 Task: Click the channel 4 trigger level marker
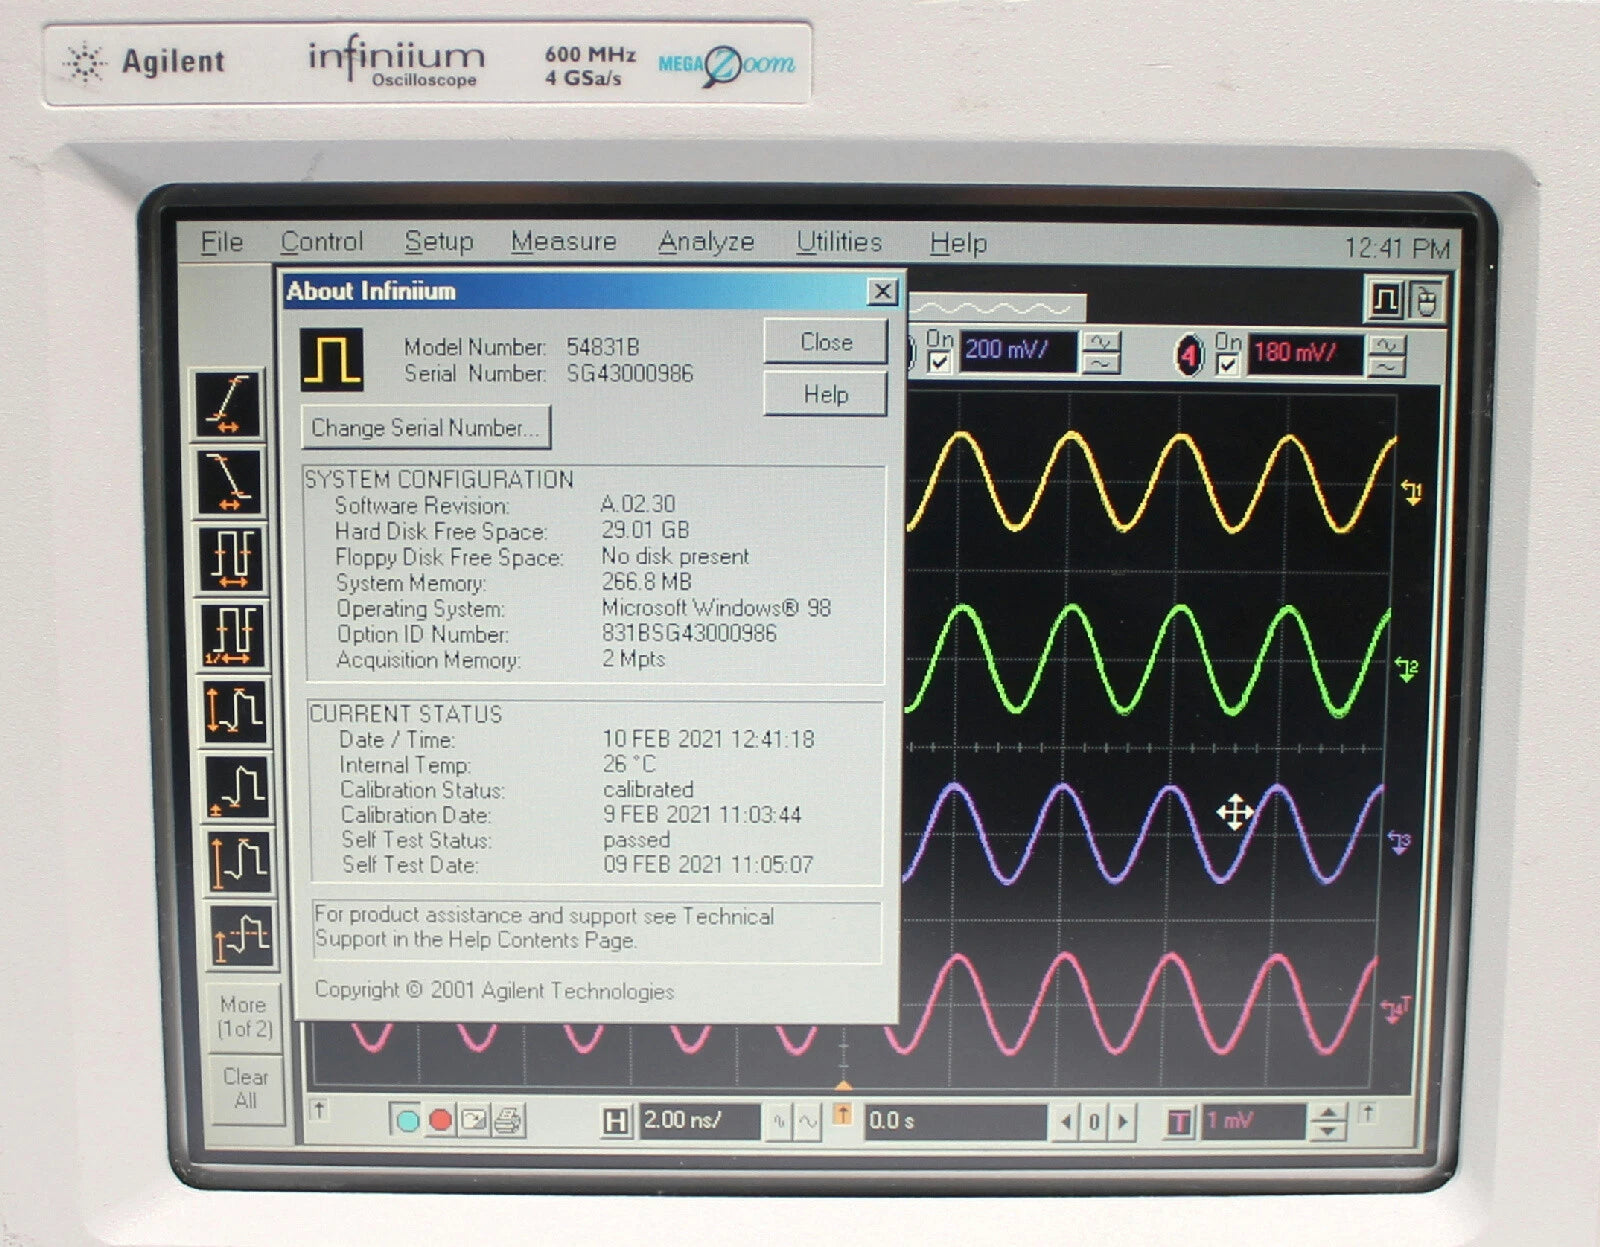(1396, 1010)
